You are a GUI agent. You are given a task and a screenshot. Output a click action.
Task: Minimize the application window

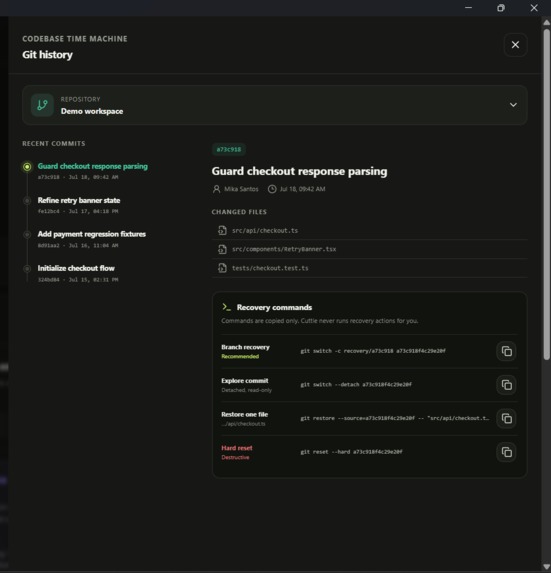468,8
